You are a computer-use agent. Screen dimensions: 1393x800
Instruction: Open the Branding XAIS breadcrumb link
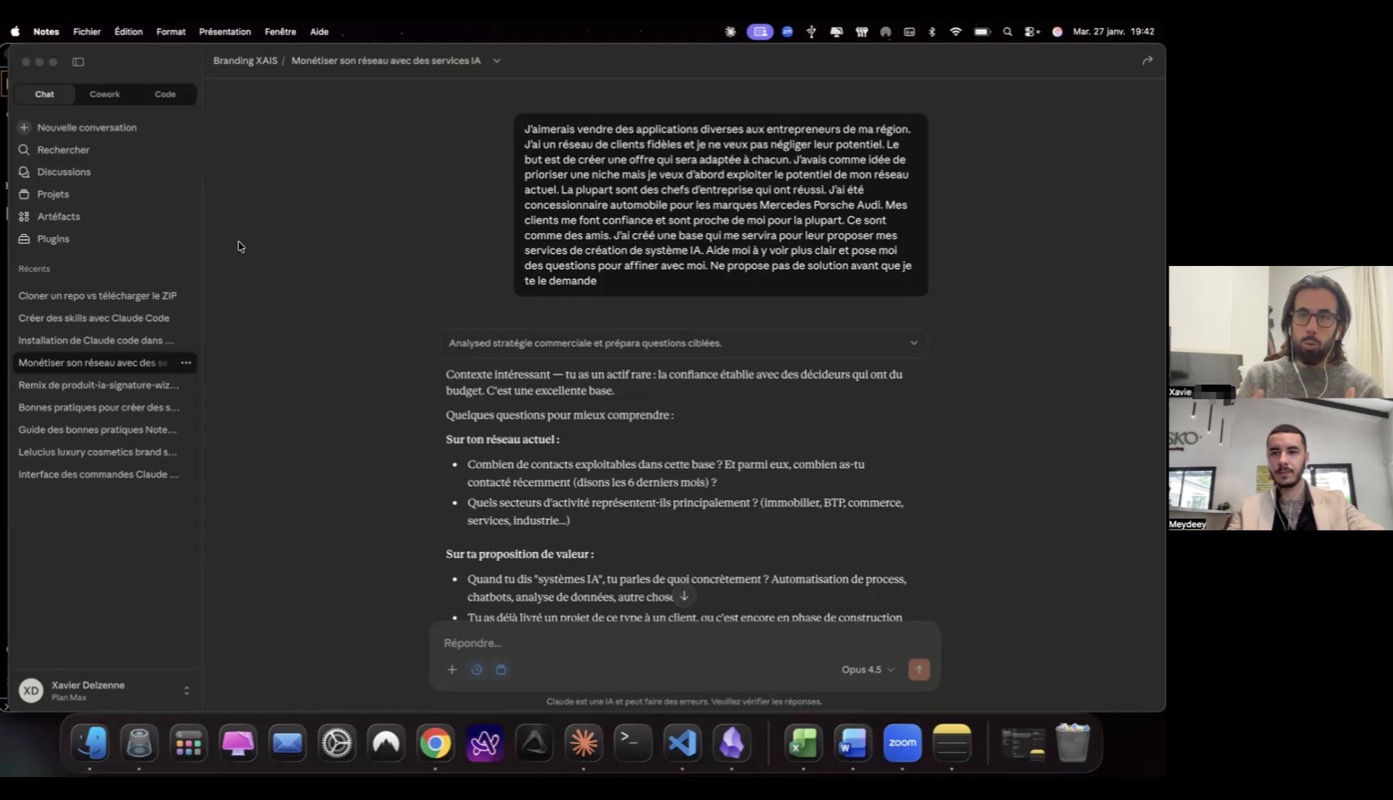(245, 61)
